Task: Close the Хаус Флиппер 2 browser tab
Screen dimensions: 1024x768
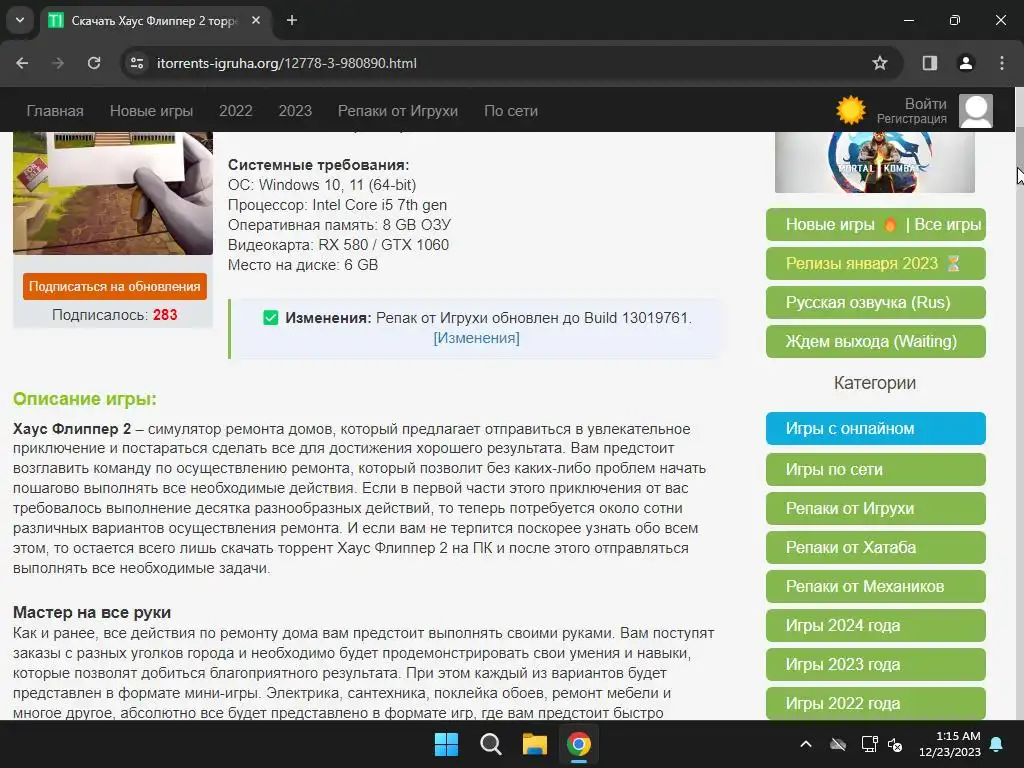Action: (x=256, y=20)
